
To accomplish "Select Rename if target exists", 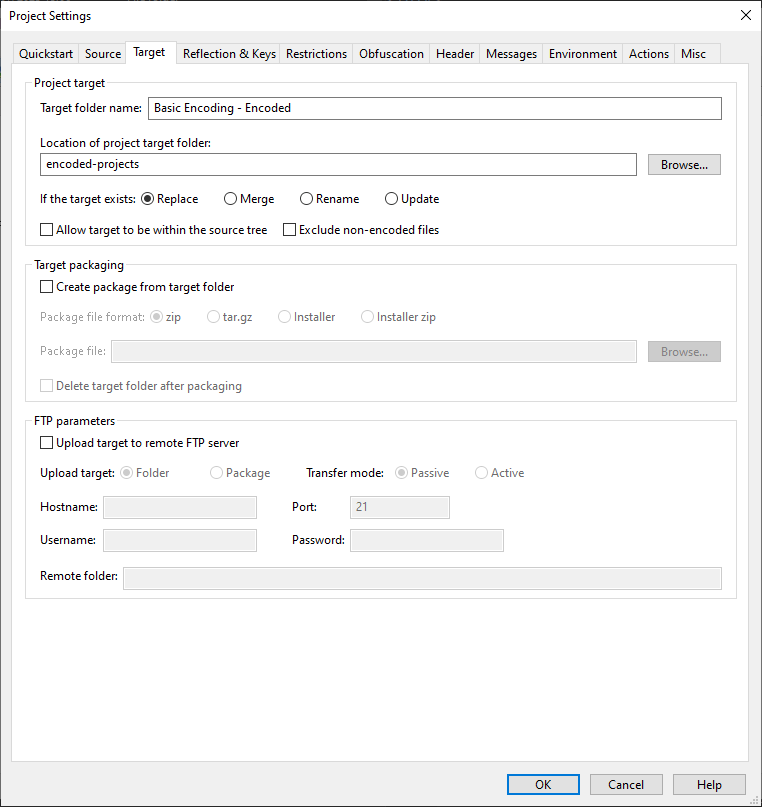I will (329, 199).
